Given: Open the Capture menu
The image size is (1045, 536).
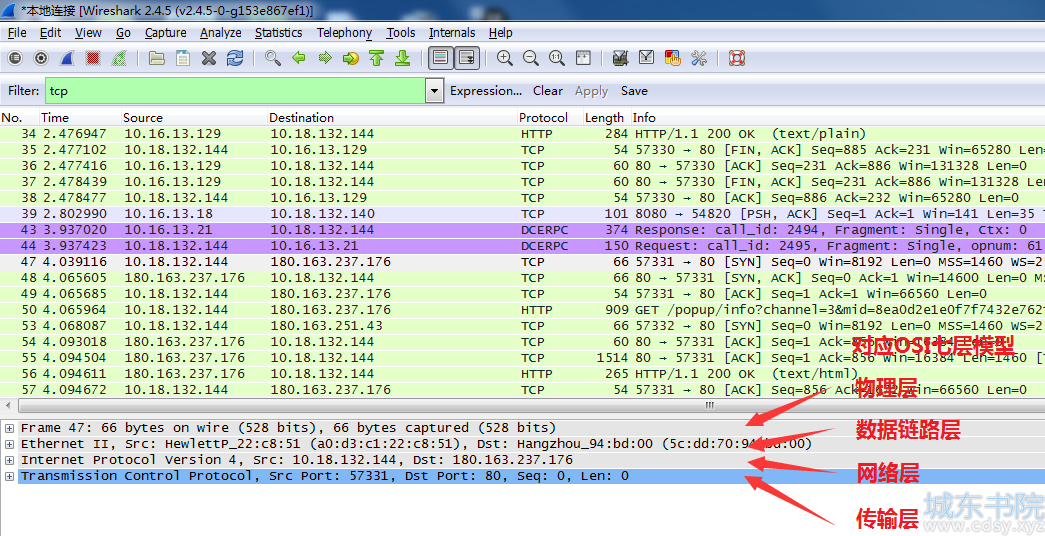Looking at the screenshot, I should pos(165,33).
